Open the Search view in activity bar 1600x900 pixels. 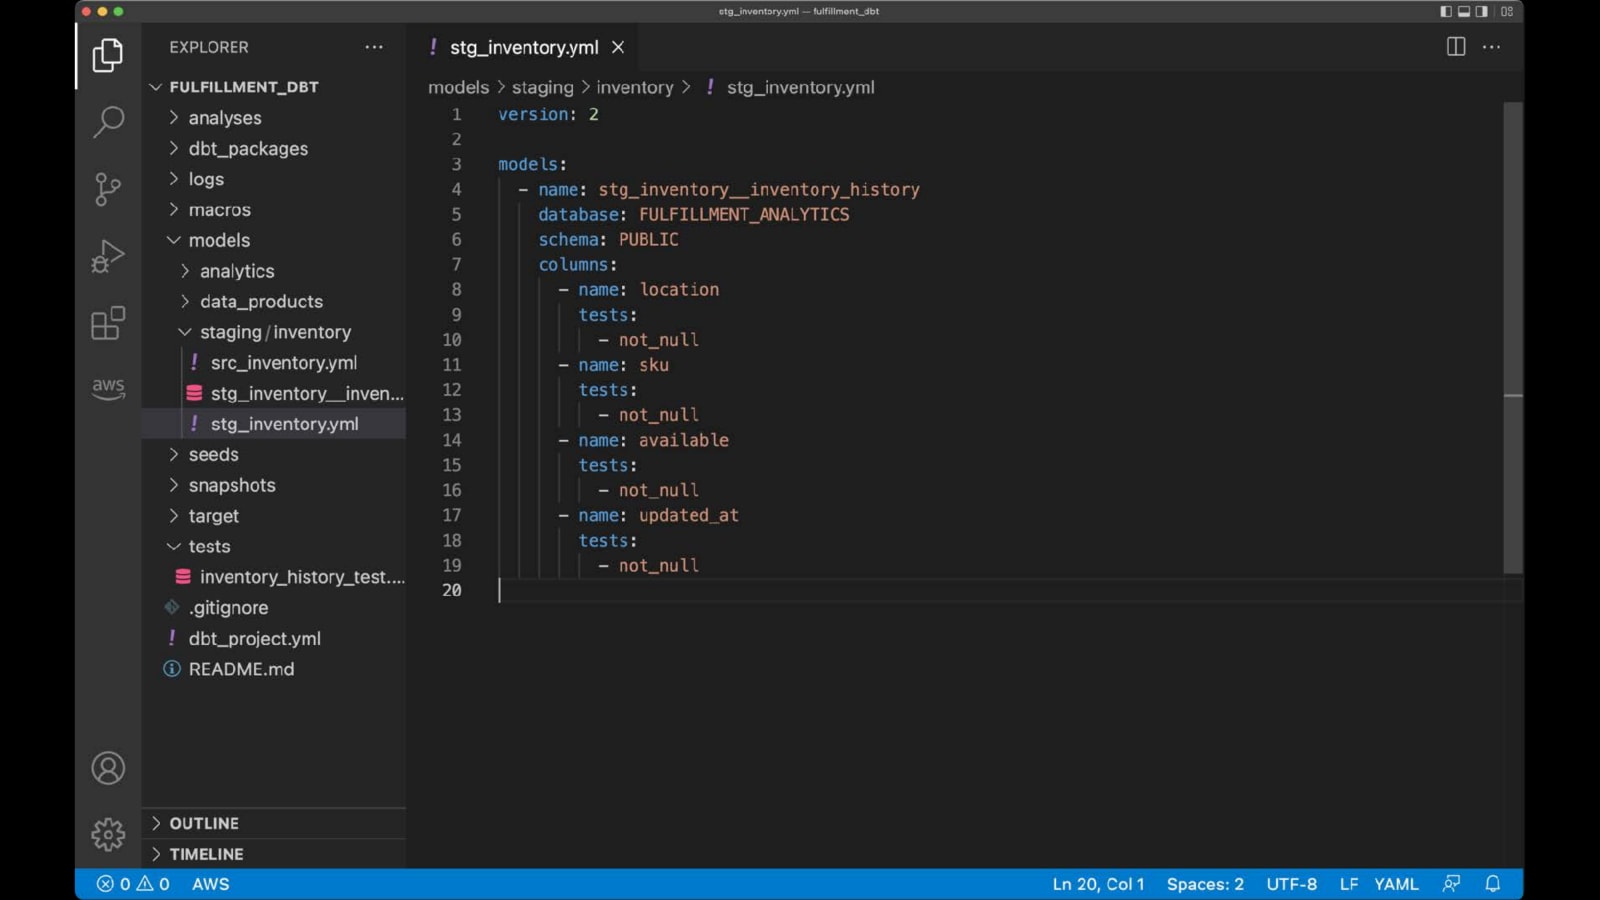(x=108, y=122)
